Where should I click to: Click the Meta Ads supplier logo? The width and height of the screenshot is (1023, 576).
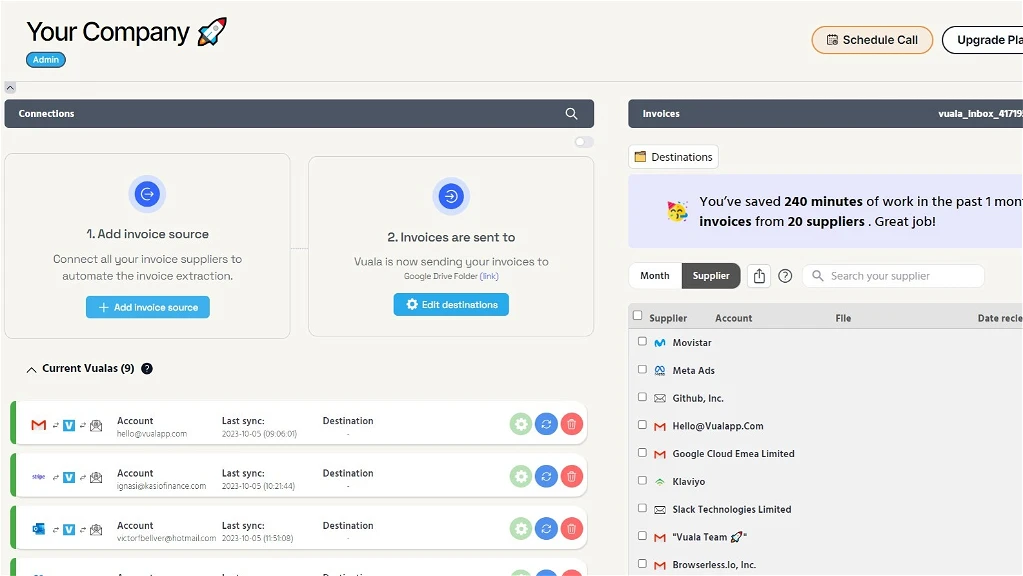point(660,371)
